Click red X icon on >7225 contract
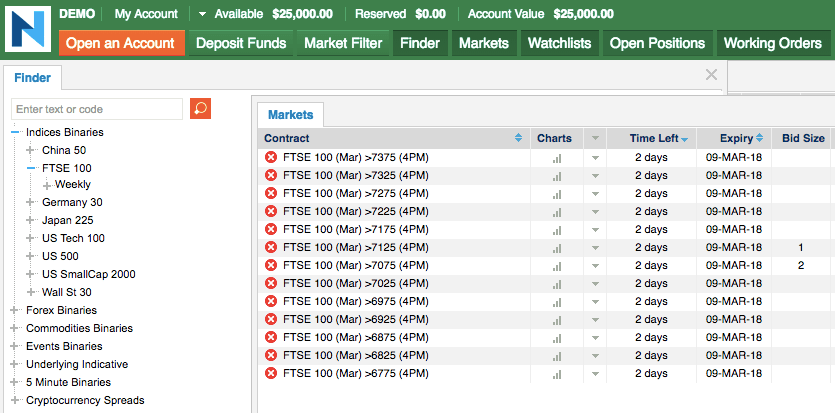The height and width of the screenshot is (413, 835). pos(271,211)
